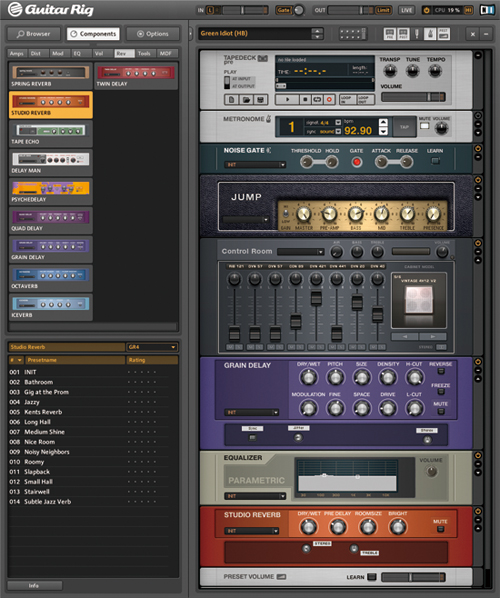Screen dimensions: 500x598
Task: Open the Grain Delay preset dropdown
Action: pos(252,413)
